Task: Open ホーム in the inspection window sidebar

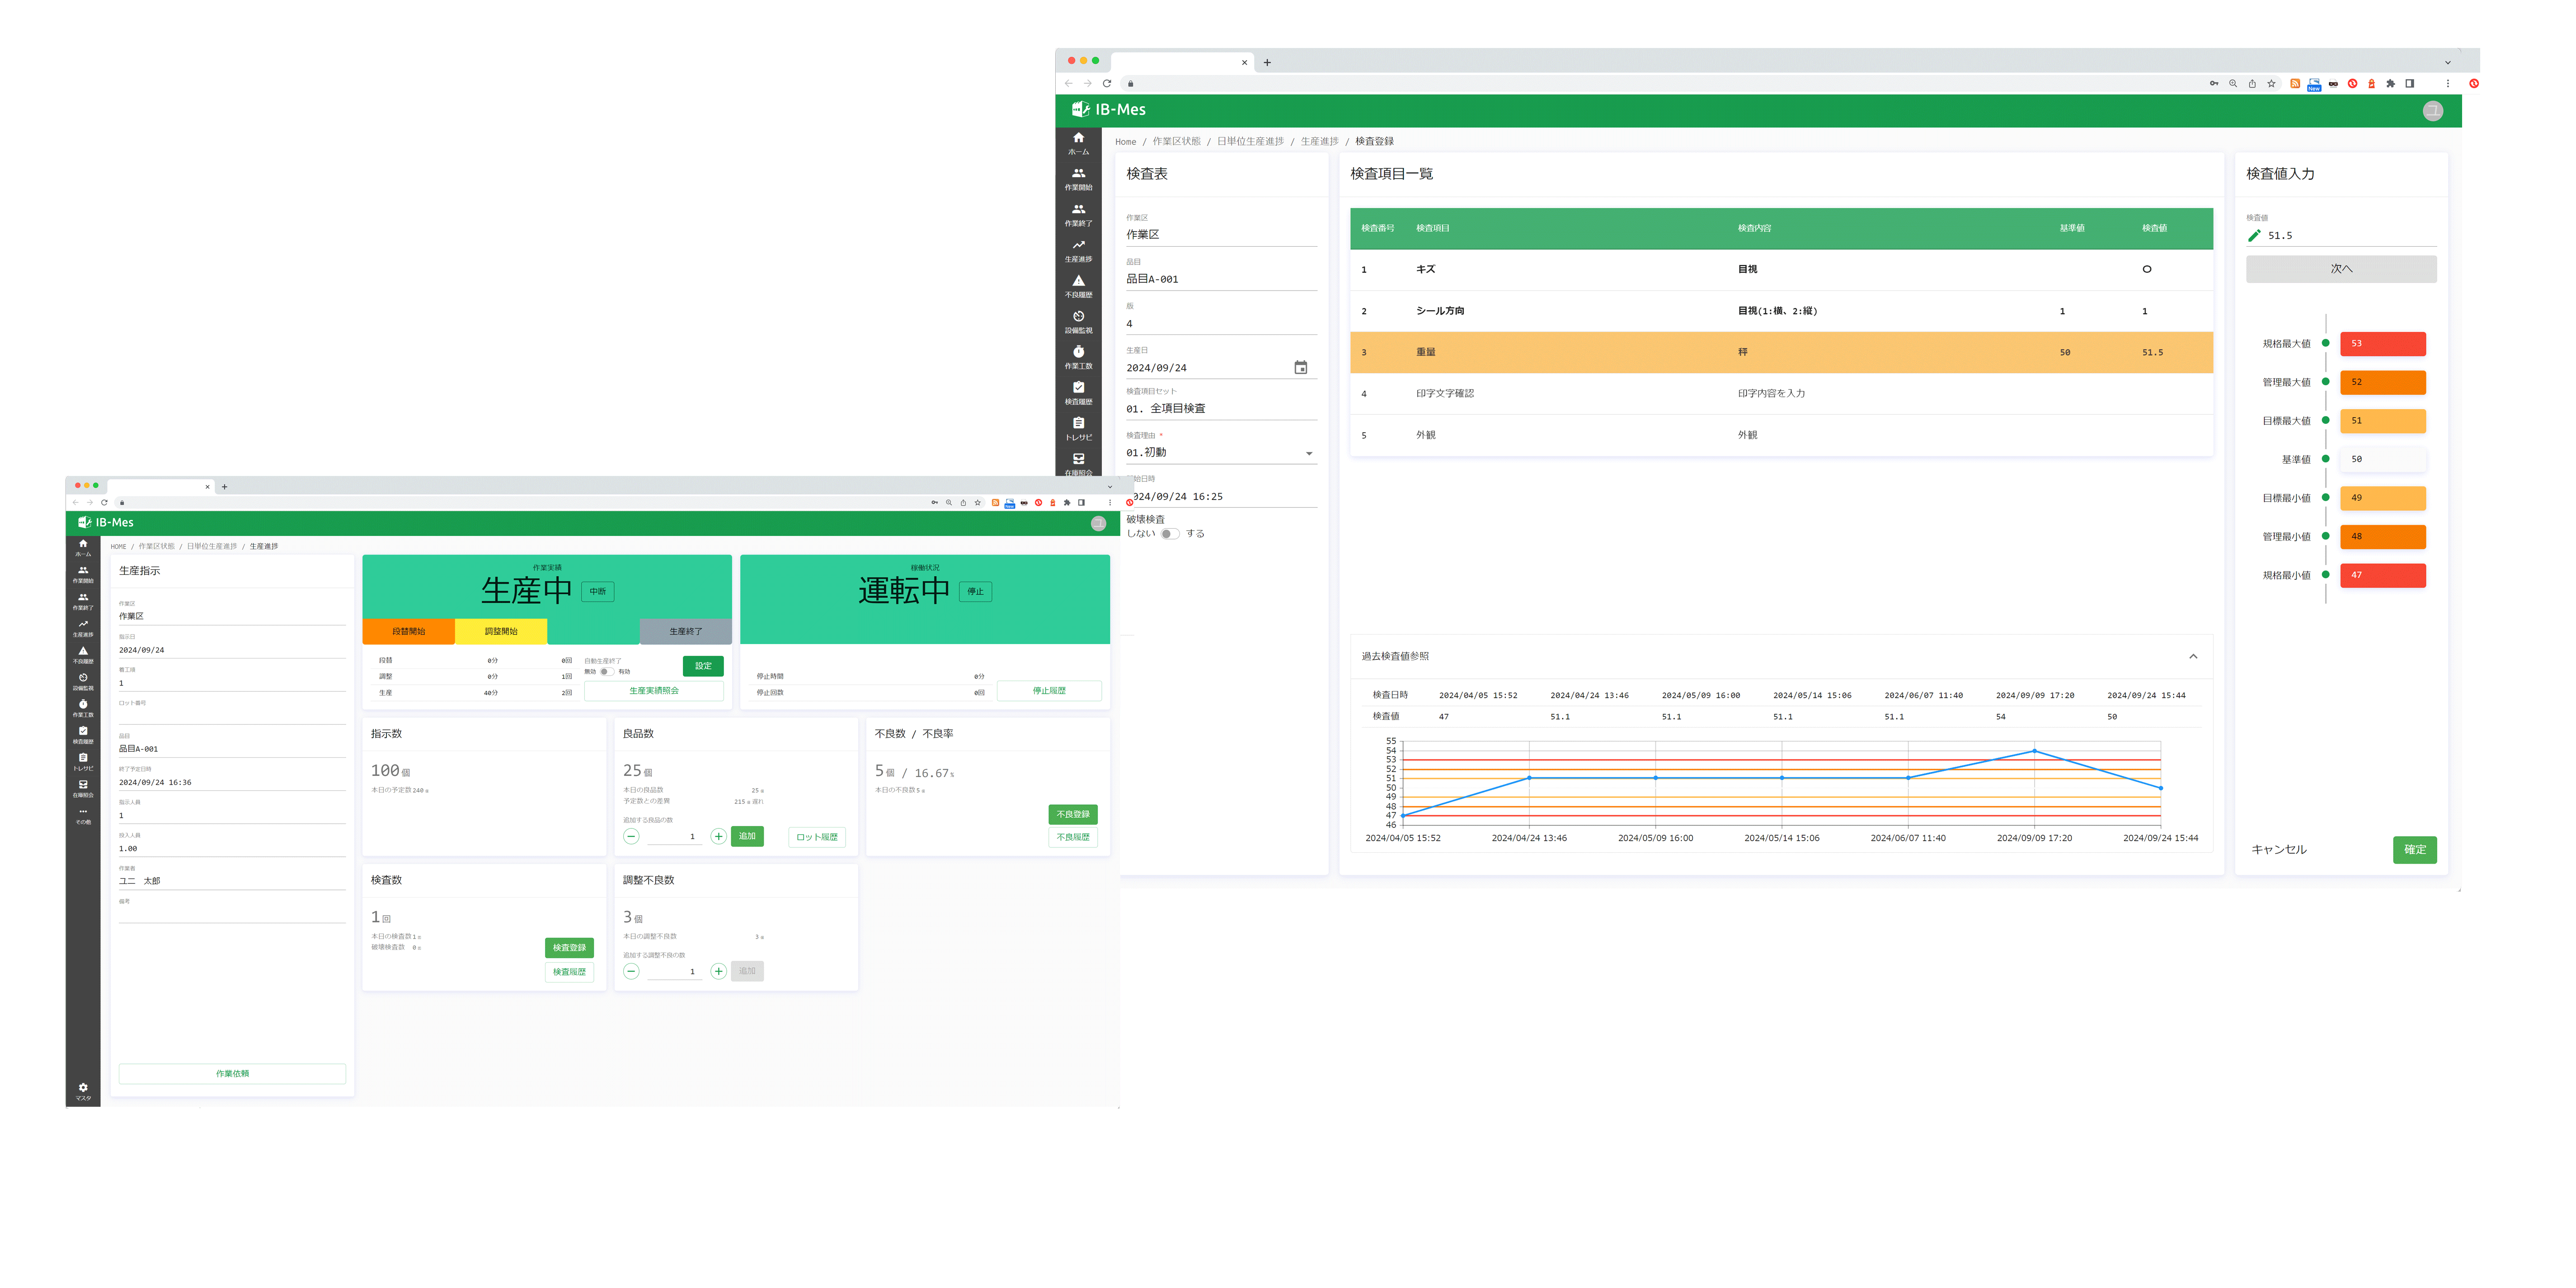Action: pyautogui.click(x=1078, y=143)
